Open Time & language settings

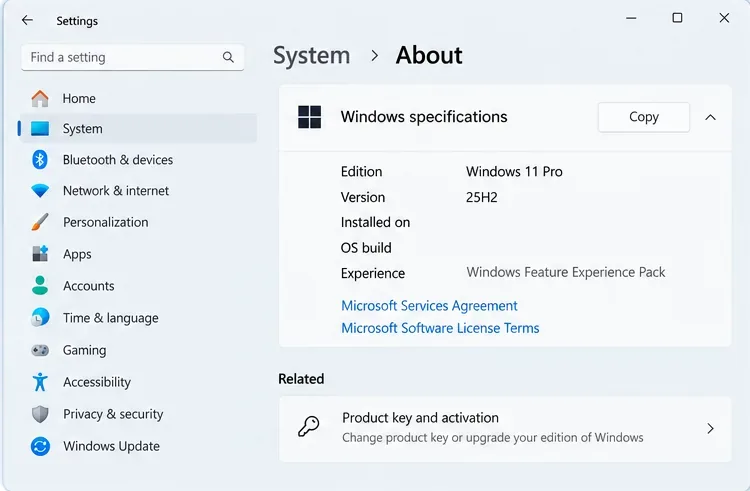pos(139,318)
